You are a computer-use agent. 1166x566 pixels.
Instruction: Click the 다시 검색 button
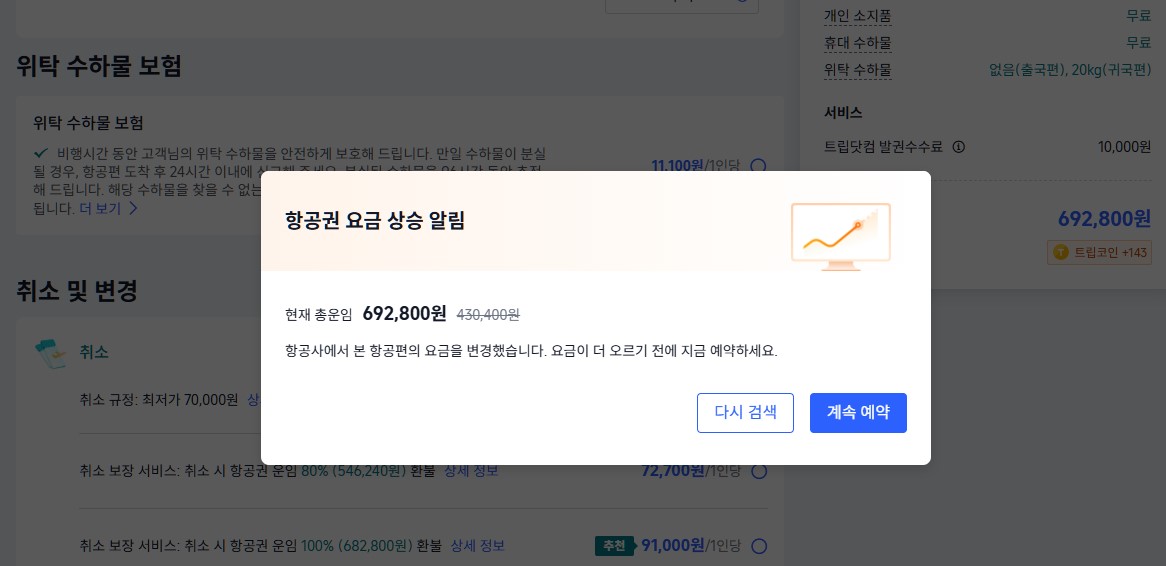pyautogui.click(x=745, y=413)
